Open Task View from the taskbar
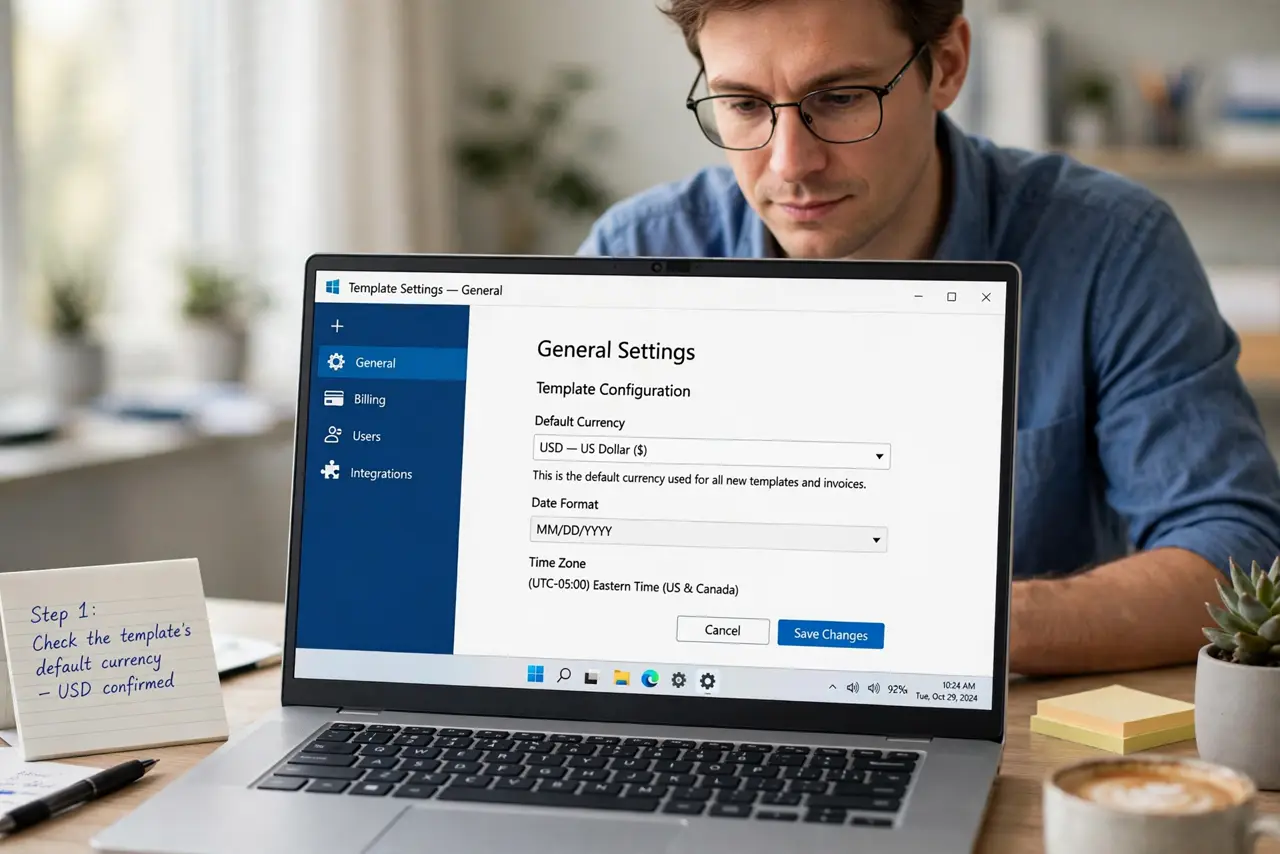The width and height of the screenshot is (1280, 854). tap(591, 677)
